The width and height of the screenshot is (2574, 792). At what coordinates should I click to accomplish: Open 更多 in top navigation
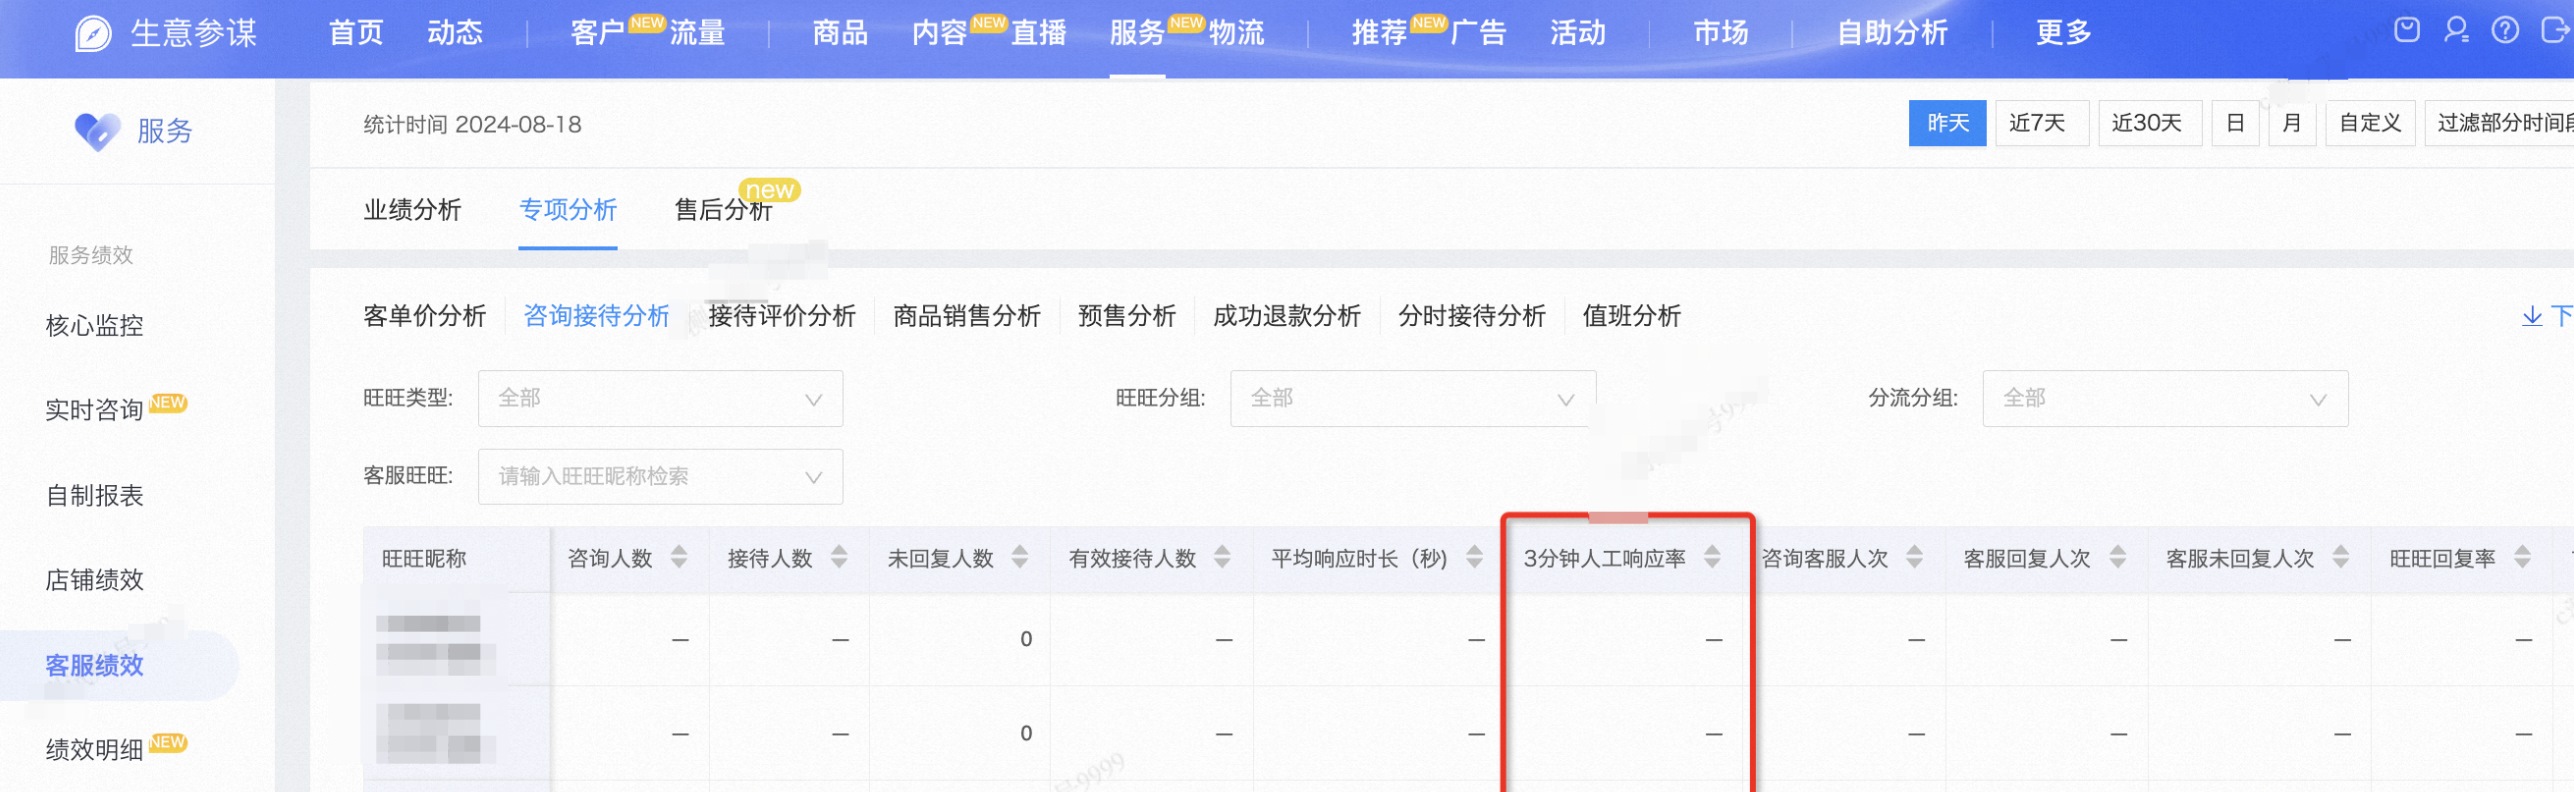[2063, 33]
